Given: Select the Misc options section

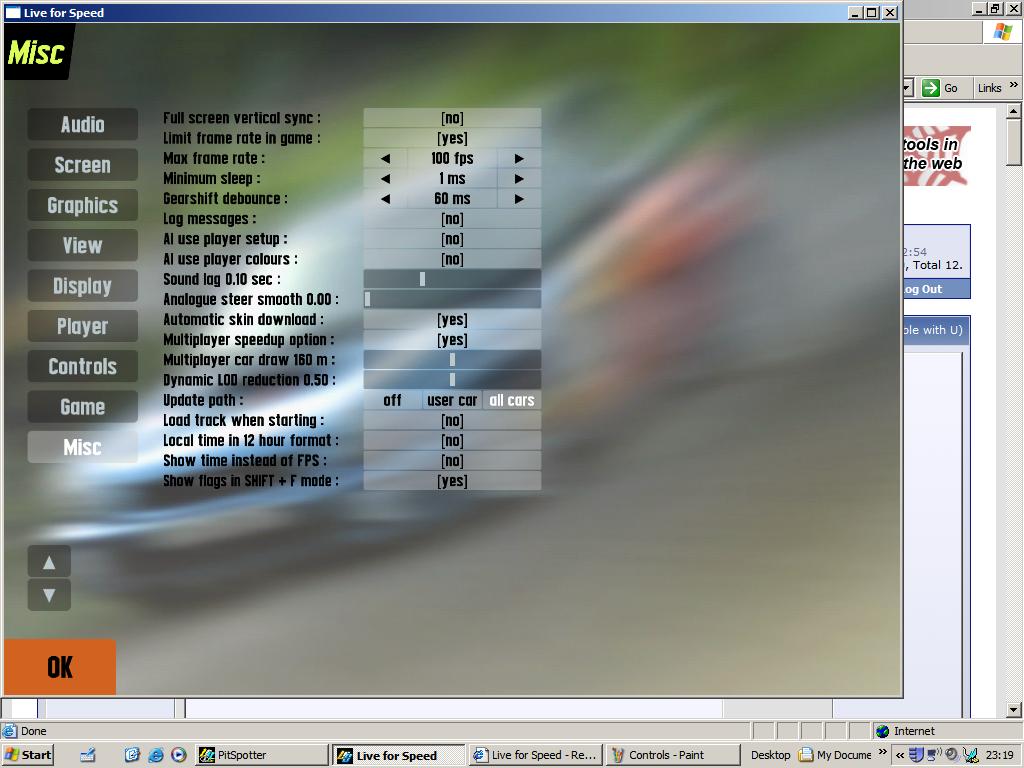Looking at the screenshot, I should pos(82,447).
